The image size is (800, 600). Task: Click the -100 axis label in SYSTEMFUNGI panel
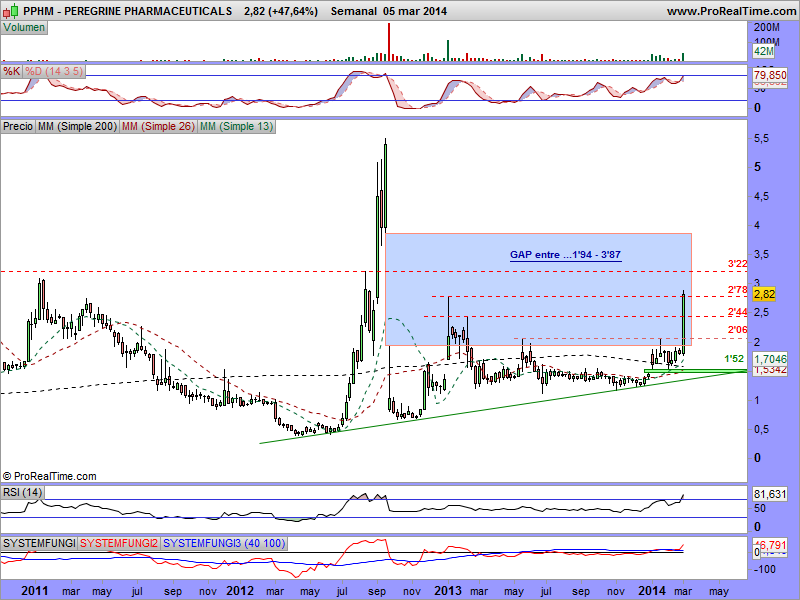click(764, 569)
